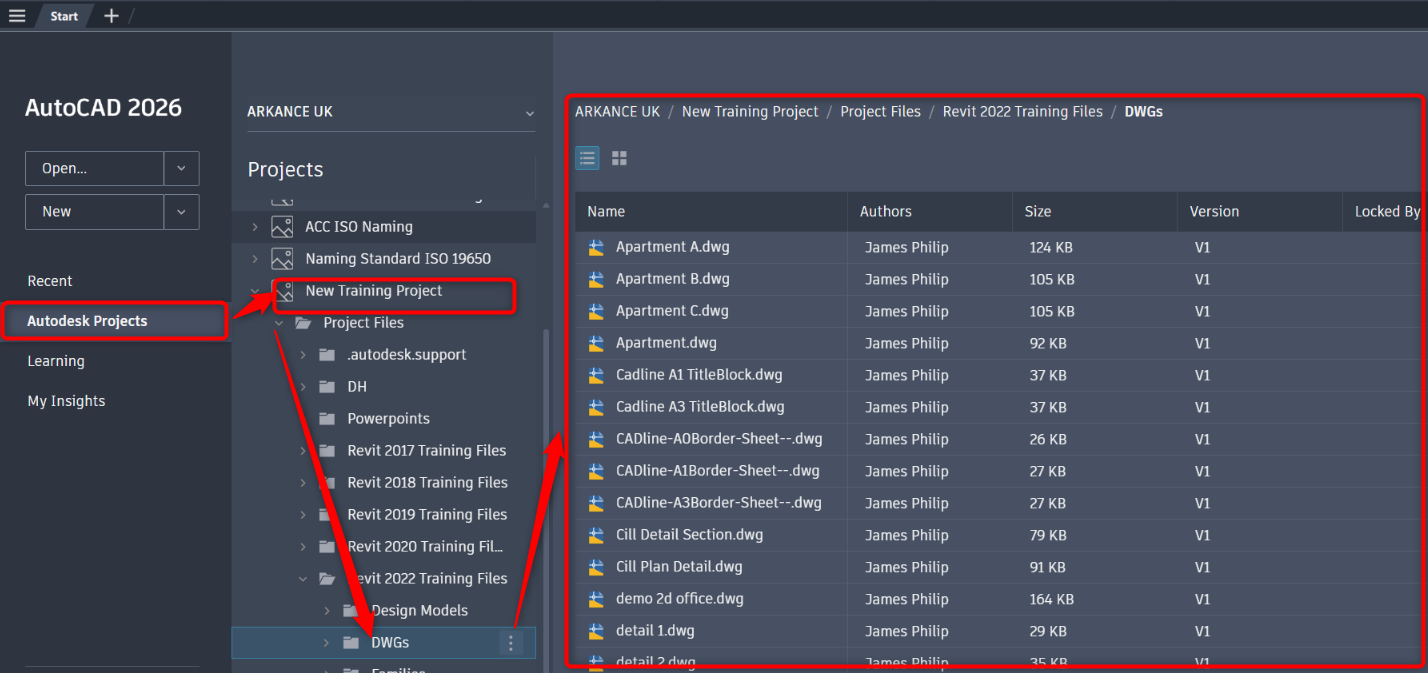Screen dimensions: 1428x673
Task: Expand the Naming Standard ISO 19650 project
Action: [x=255, y=259]
